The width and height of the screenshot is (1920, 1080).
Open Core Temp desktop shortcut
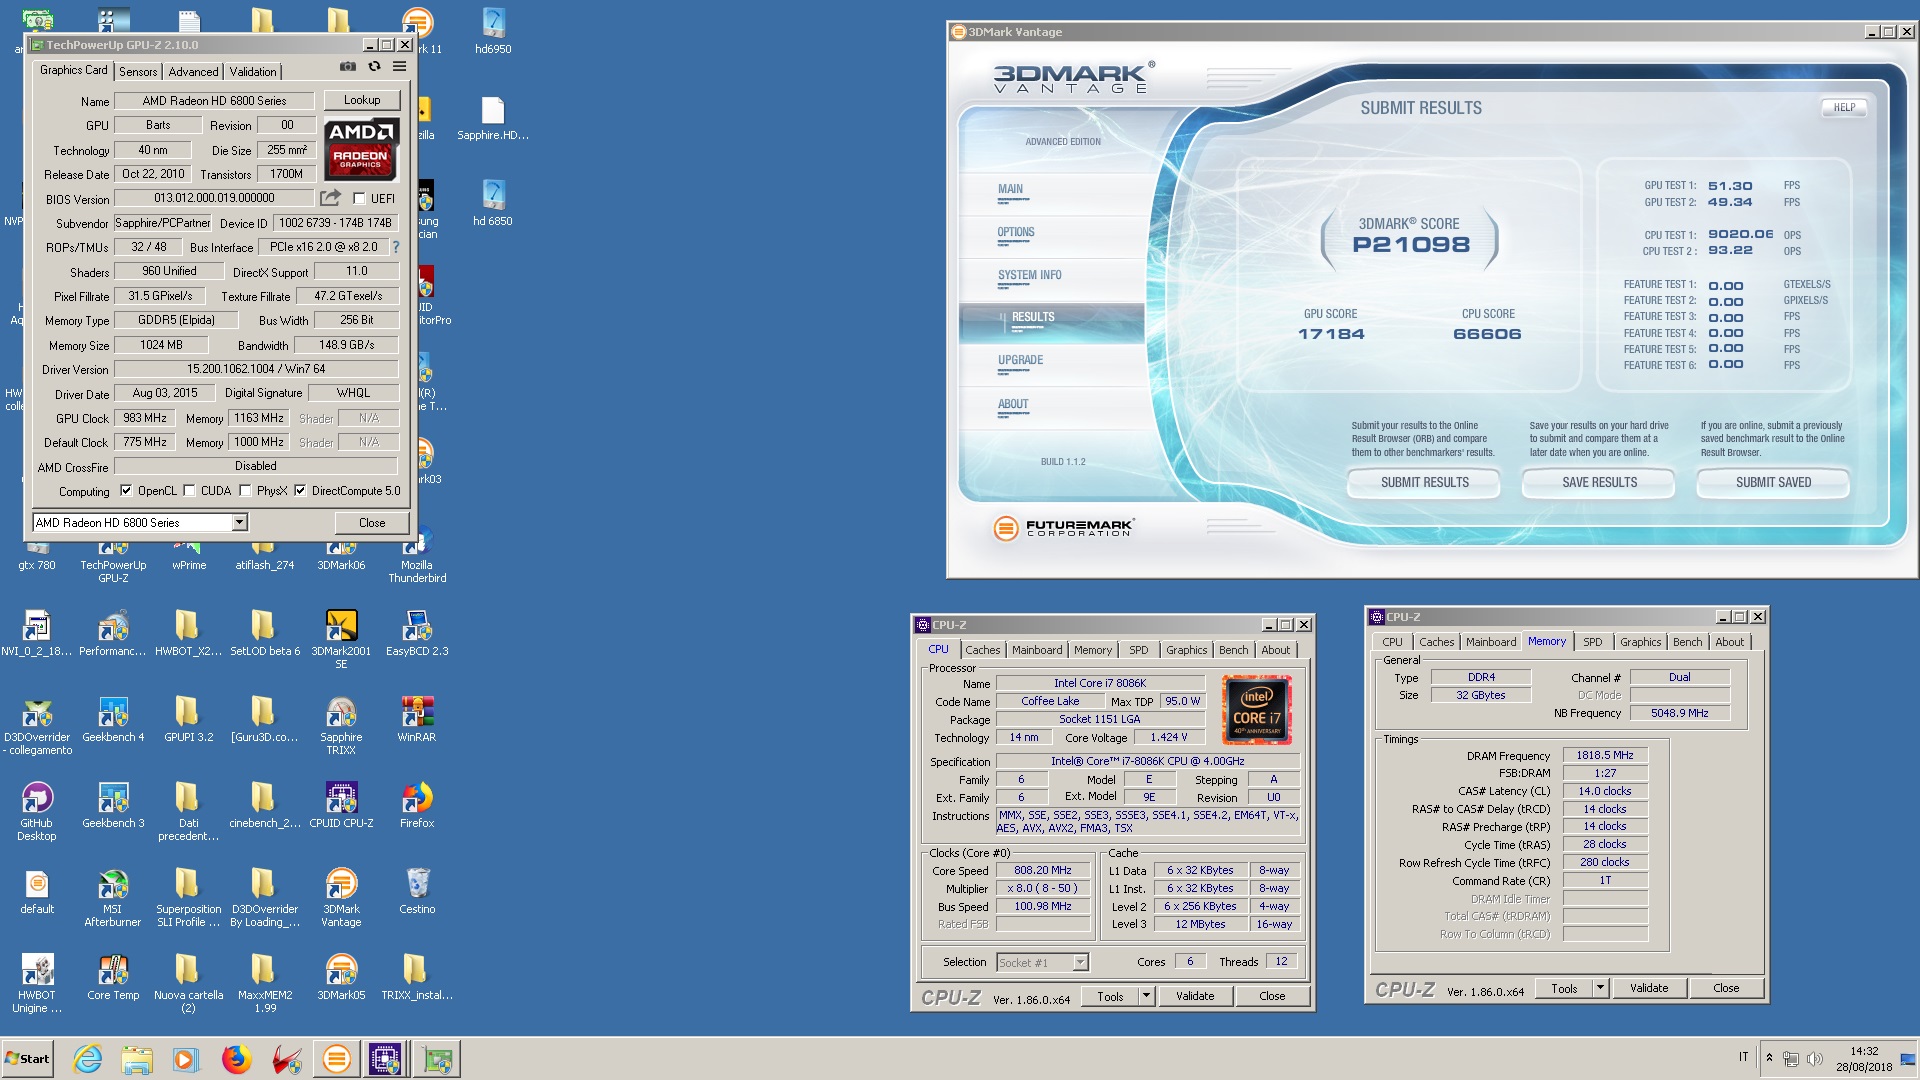(x=113, y=977)
